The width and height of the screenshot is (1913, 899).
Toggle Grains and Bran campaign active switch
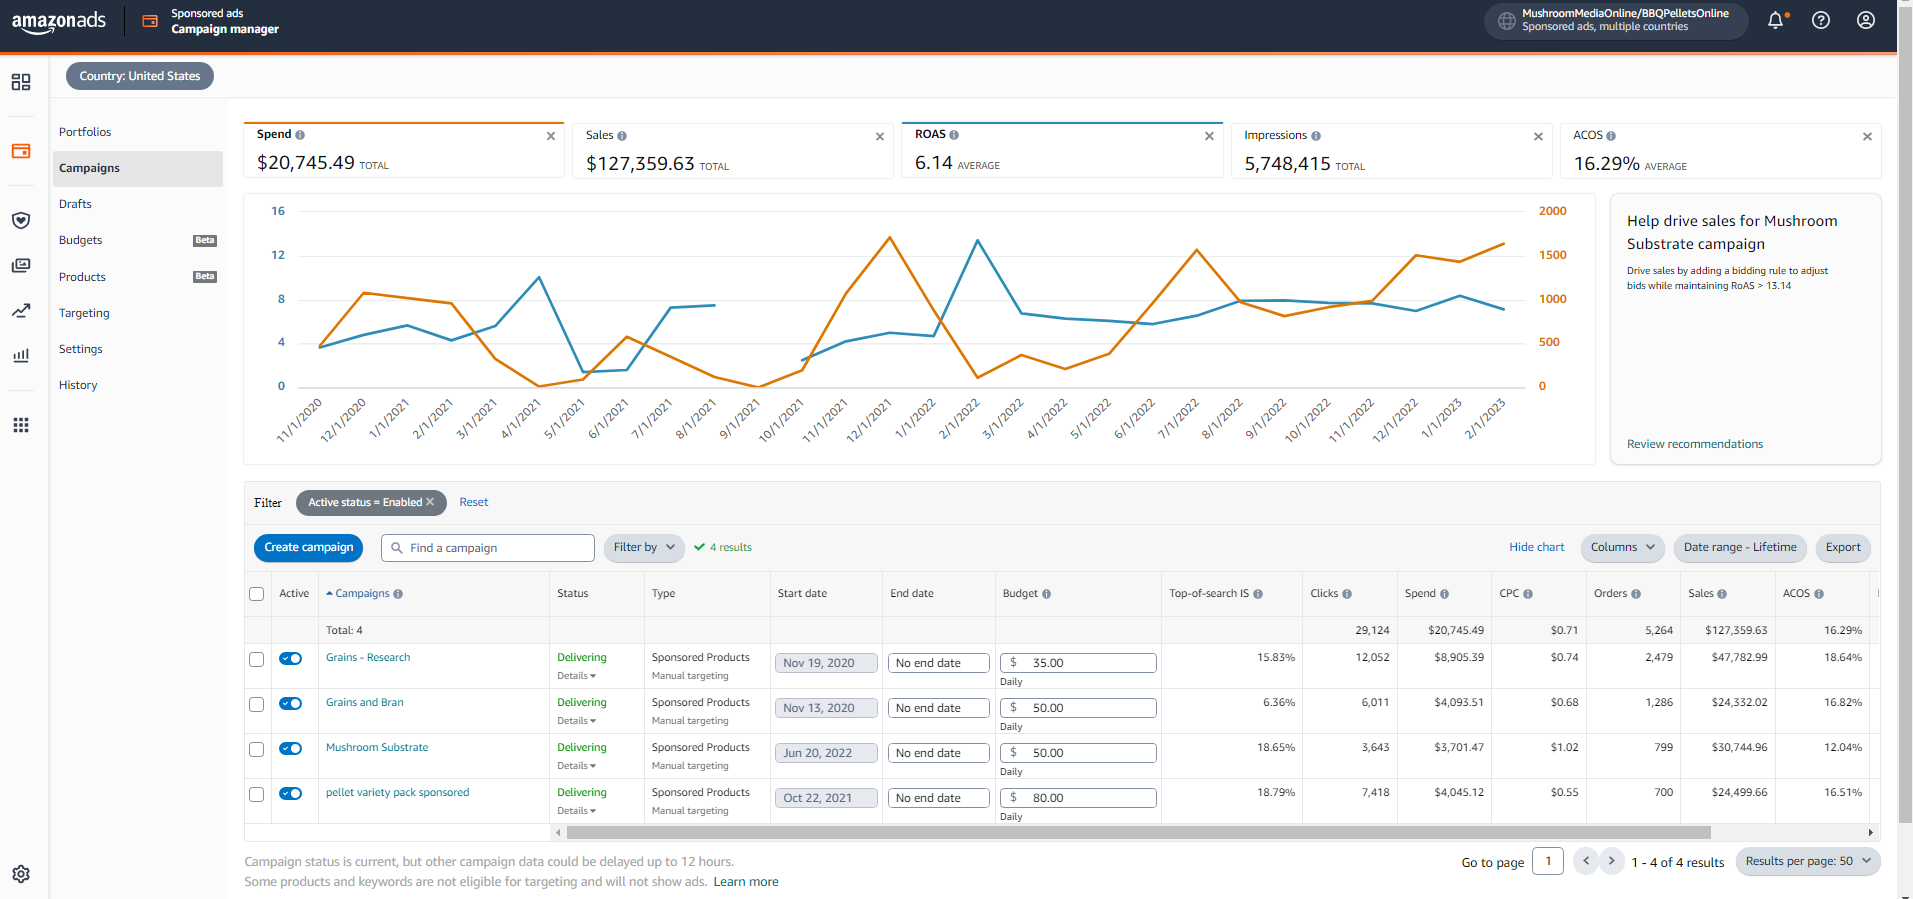tap(291, 704)
